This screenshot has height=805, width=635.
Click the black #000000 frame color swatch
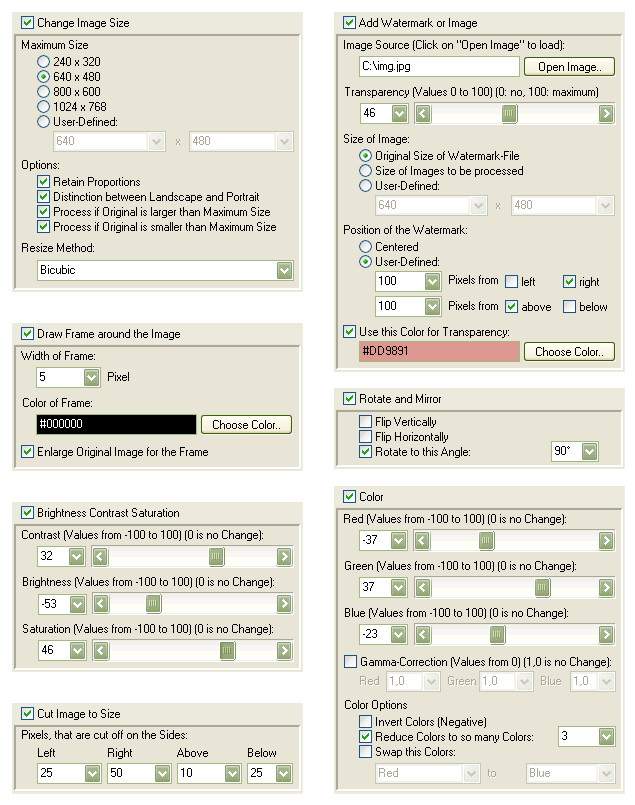[117, 424]
